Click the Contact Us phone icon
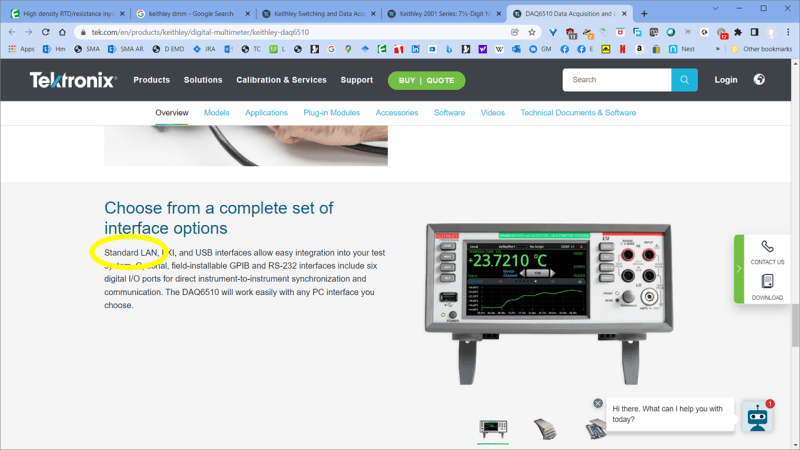The height and width of the screenshot is (450, 800). pos(767,247)
